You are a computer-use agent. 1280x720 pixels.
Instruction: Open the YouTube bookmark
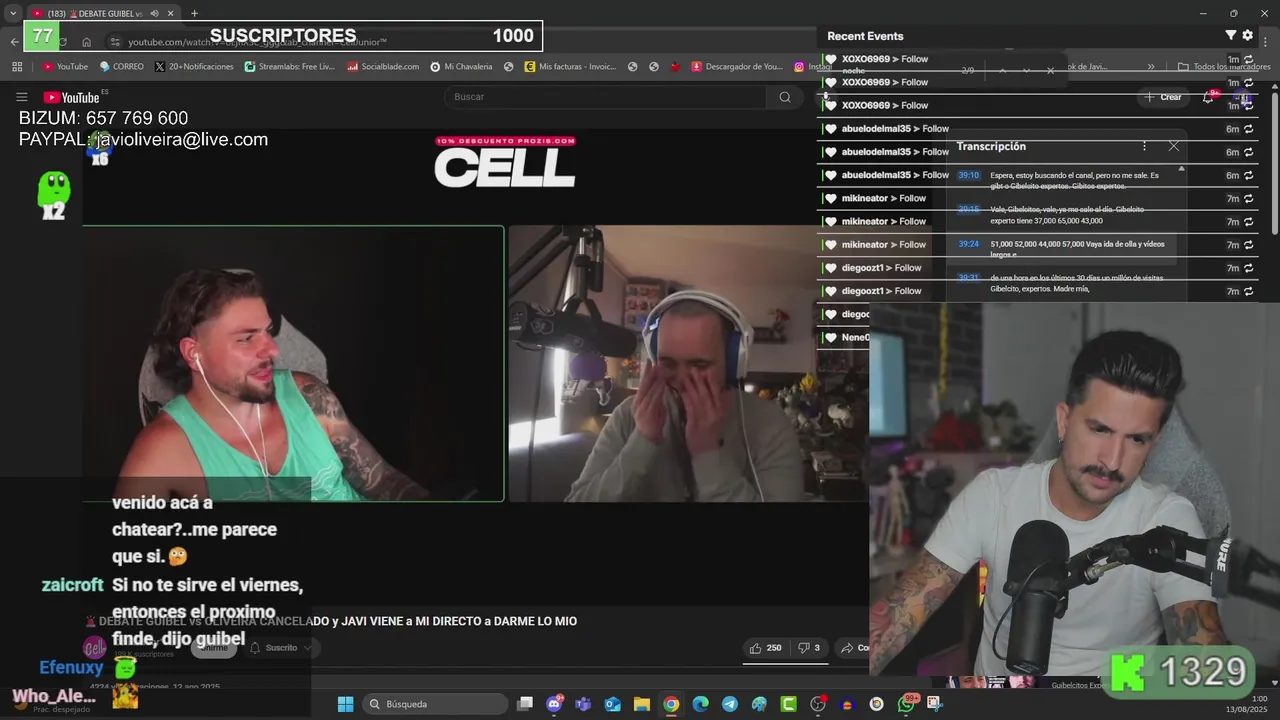[65, 67]
